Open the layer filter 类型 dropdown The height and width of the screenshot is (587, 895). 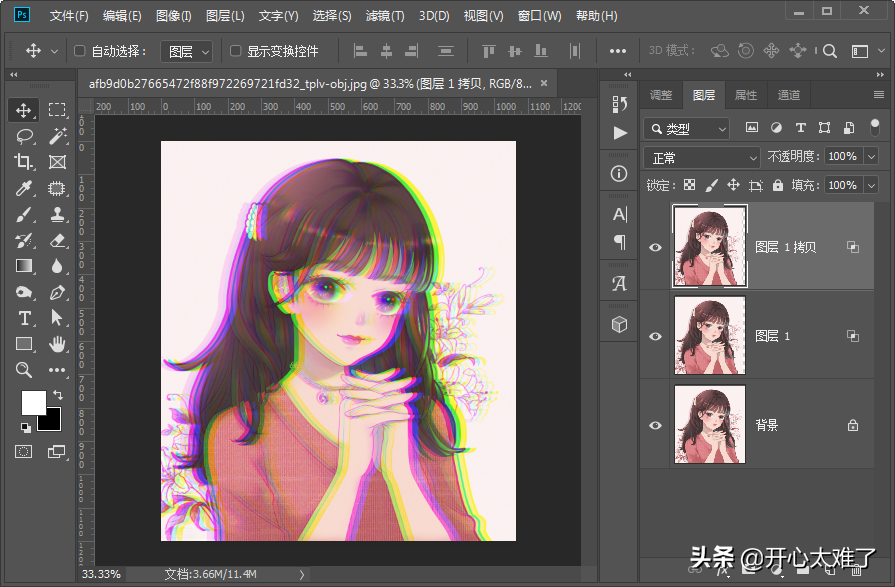pyautogui.click(x=687, y=128)
